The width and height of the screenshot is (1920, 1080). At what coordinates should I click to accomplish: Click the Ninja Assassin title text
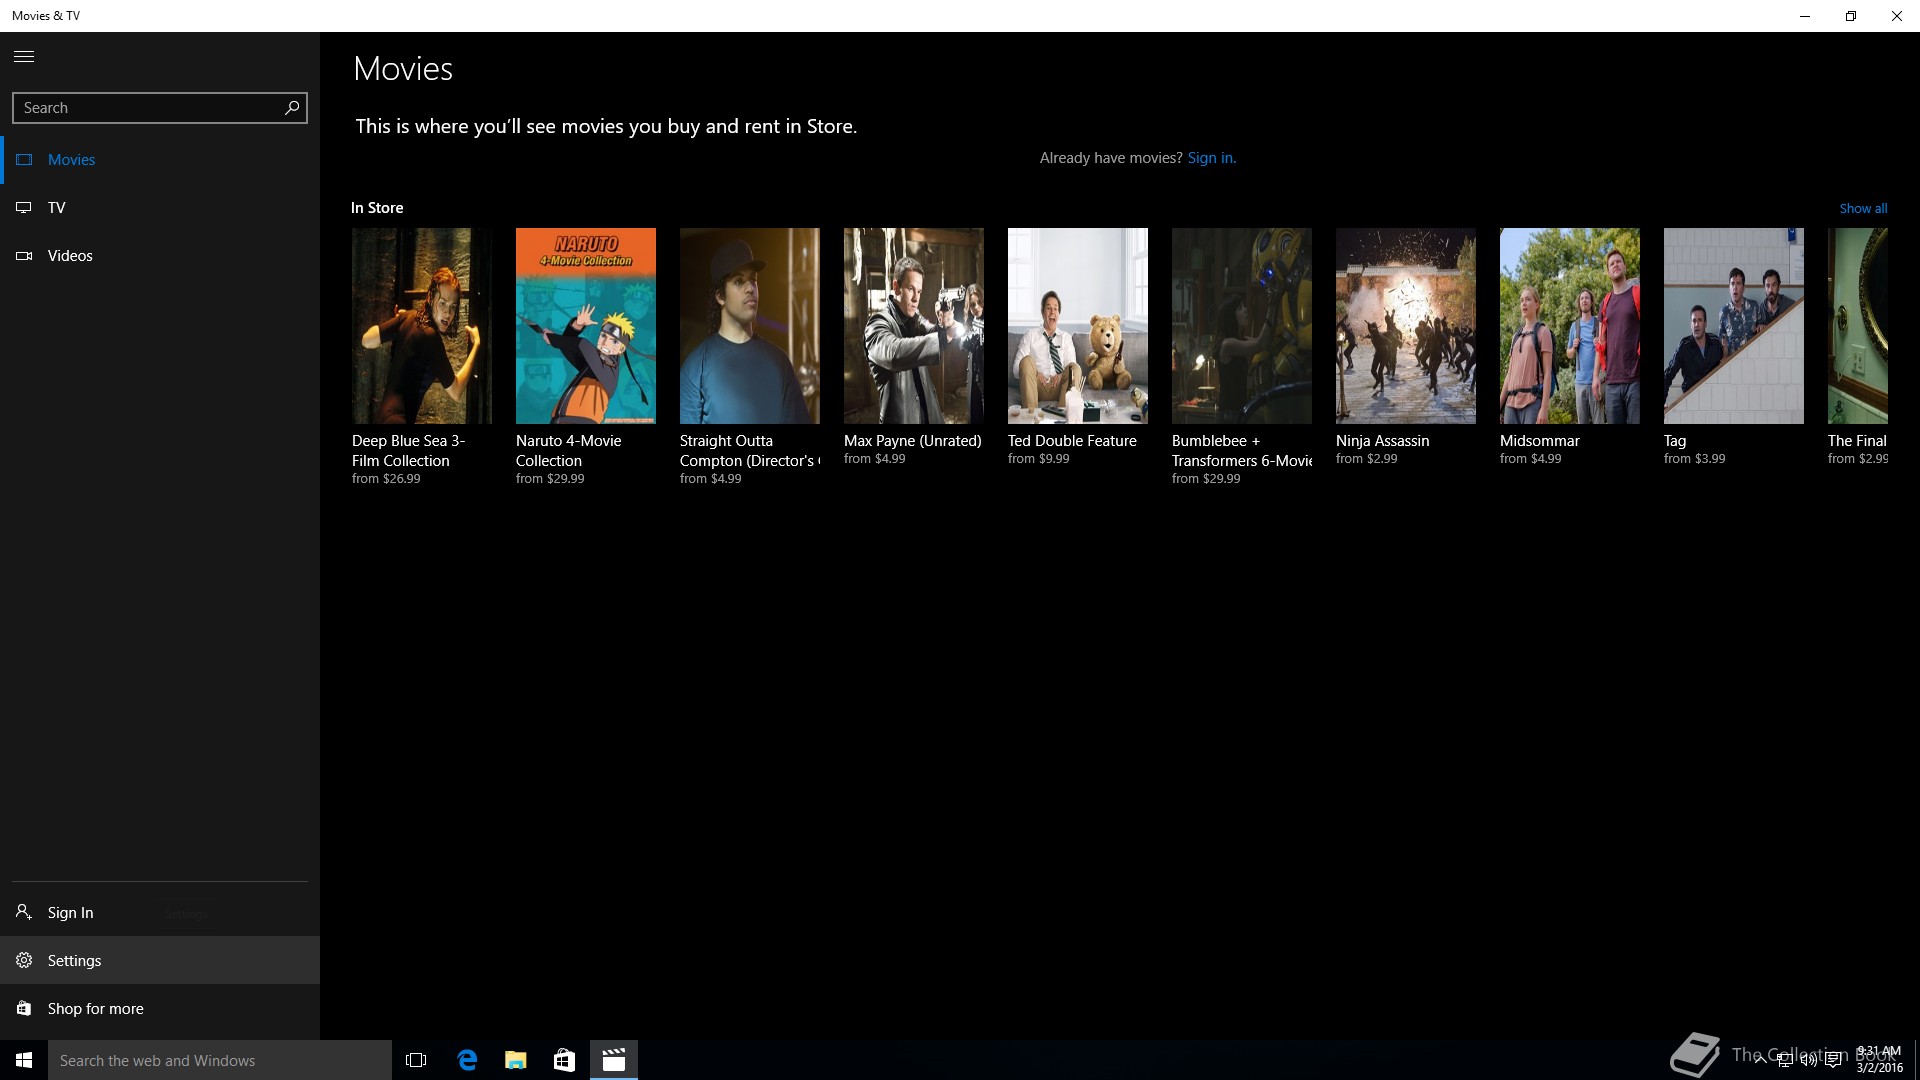coord(1383,441)
